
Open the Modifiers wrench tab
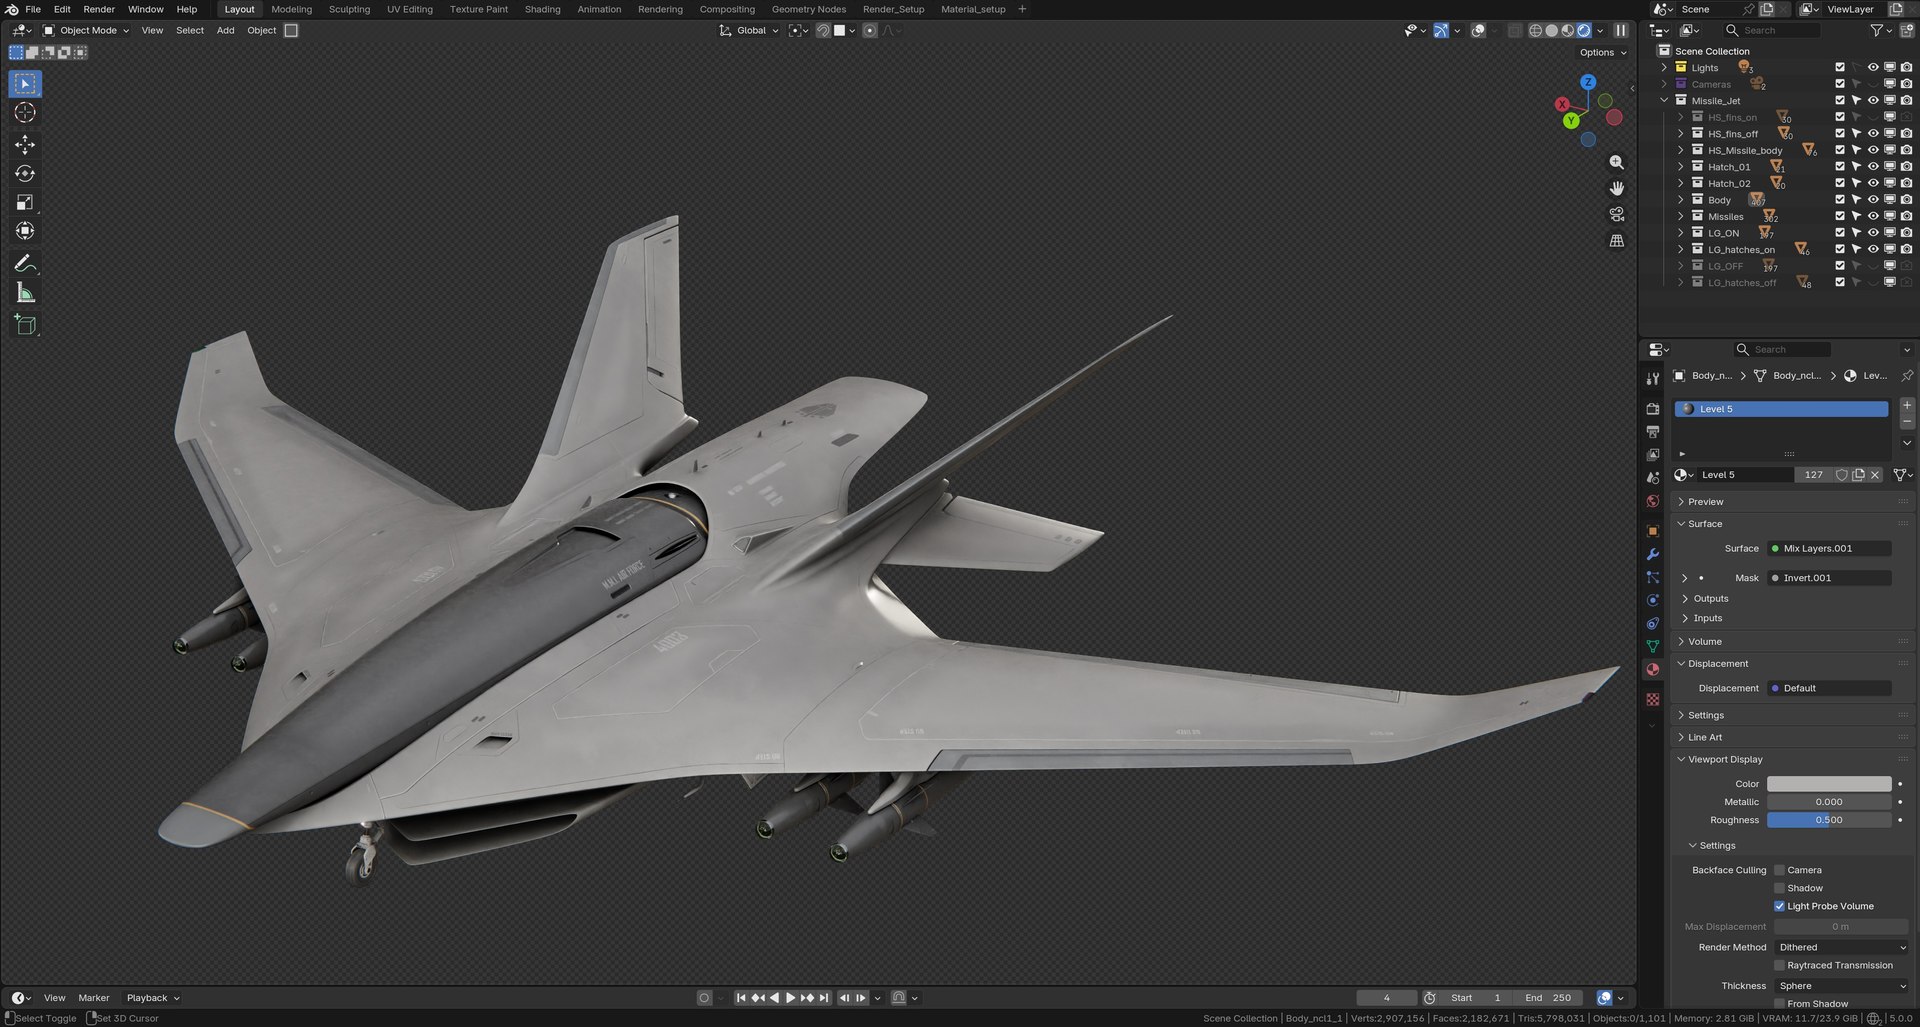click(x=1652, y=554)
